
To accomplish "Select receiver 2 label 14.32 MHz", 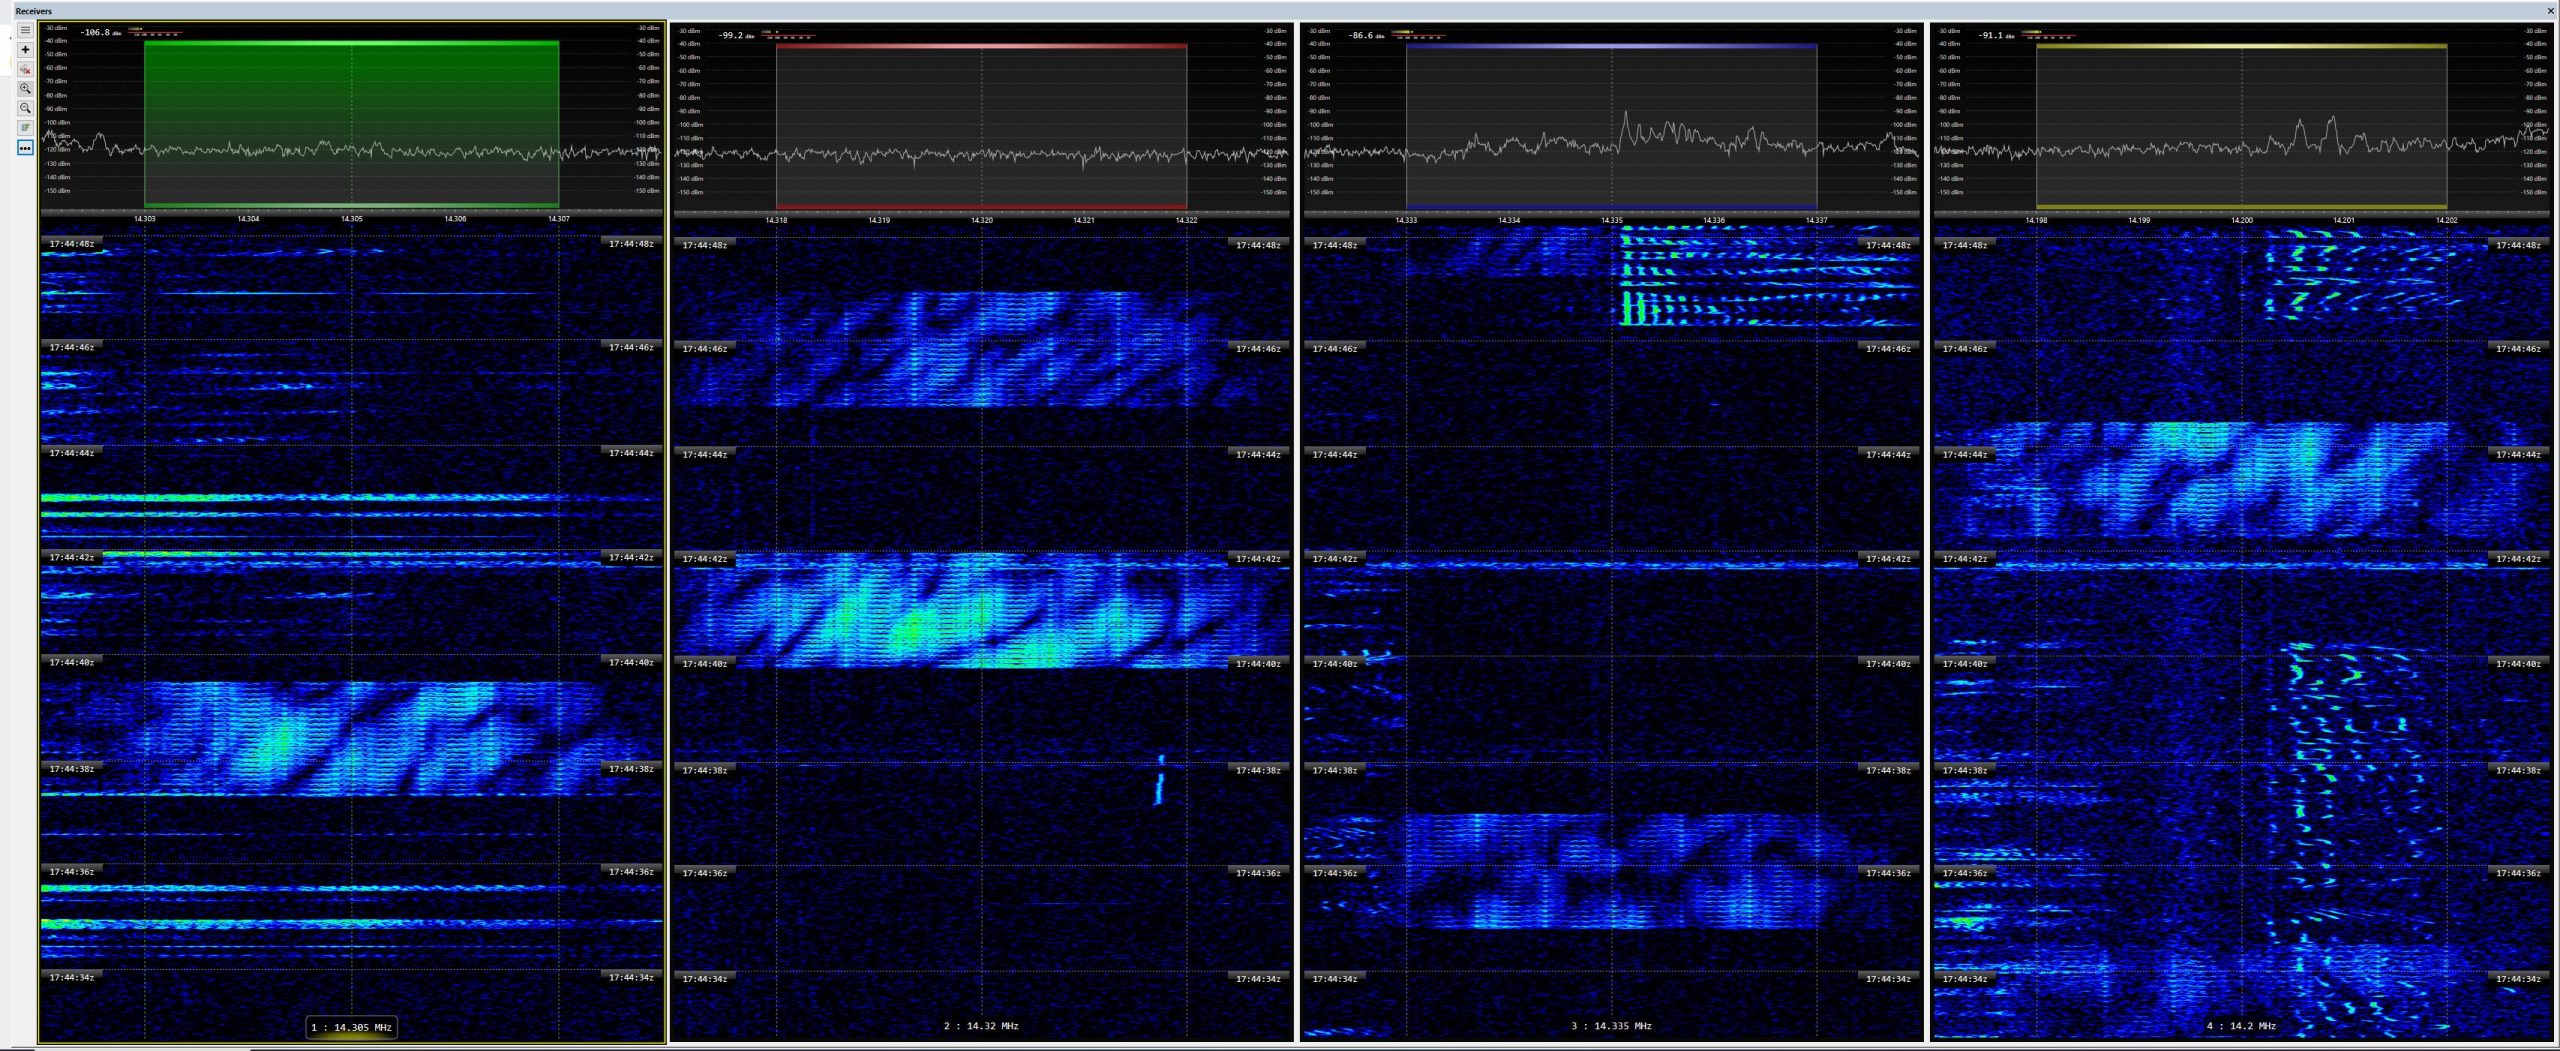I will pos(981,1026).
